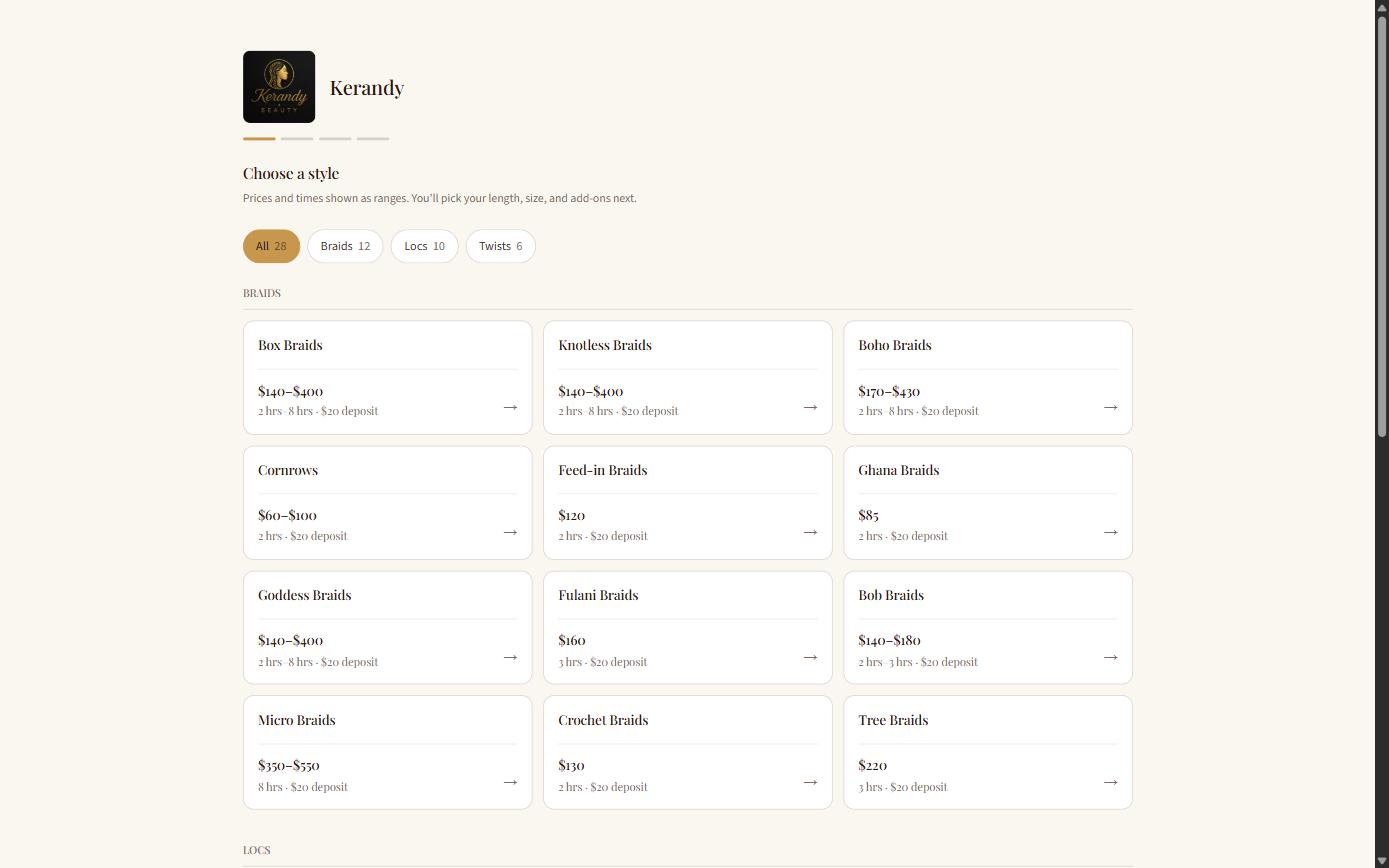Click the arrow on the Box Braids card

[x=510, y=407]
